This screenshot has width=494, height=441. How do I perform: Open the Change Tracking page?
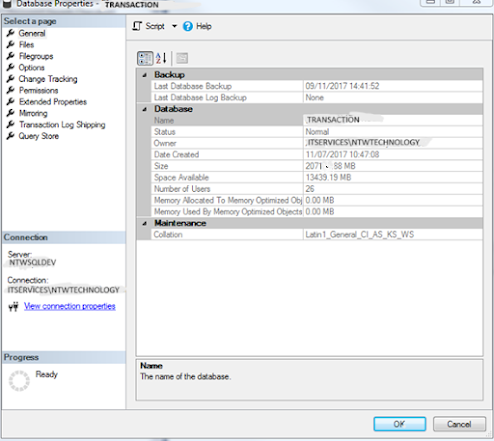pyautogui.click(x=48, y=79)
